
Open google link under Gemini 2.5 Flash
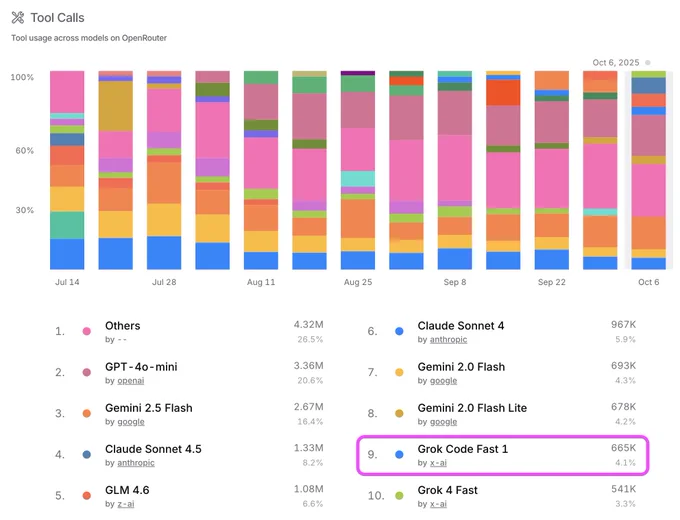click(x=131, y=422)
